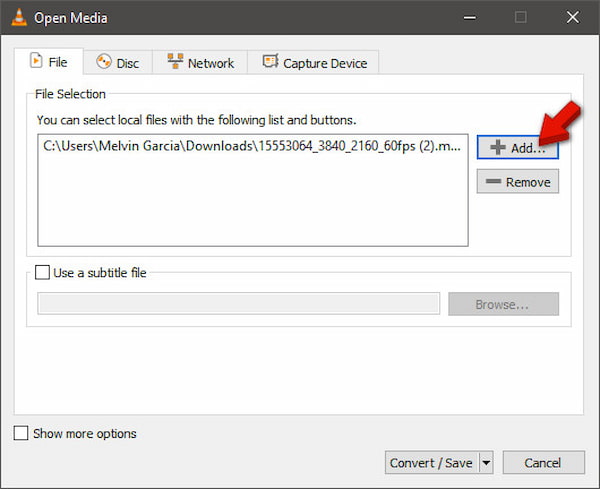Click the Browse subtitle button
This screenshot has height=489, width=600.
click(x=503, y=304)
